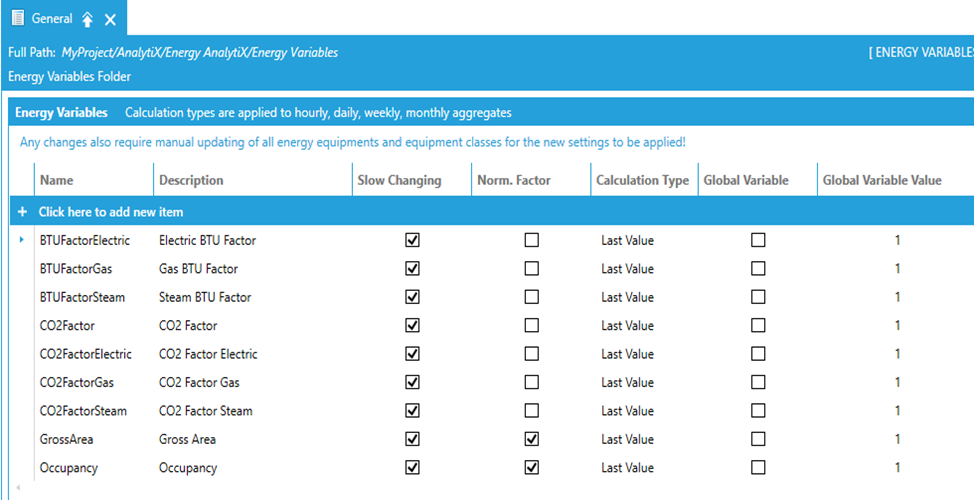Viewport: 974px width, 500px height.
Task: Enable Norm. Factor for CO2Factor
Action: 531,325
